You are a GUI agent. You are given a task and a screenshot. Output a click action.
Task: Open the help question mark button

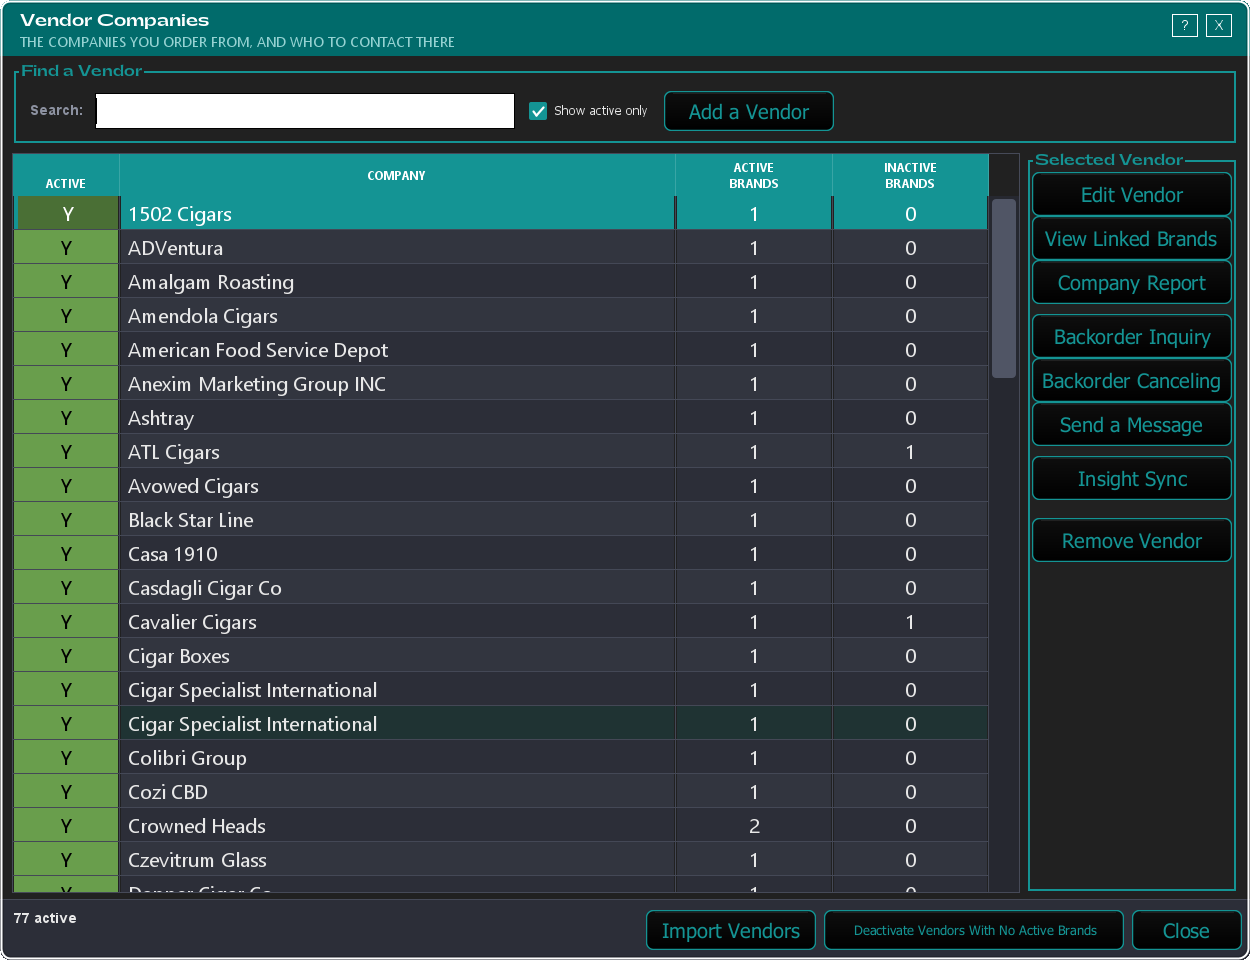click(x=1184, y=26)
